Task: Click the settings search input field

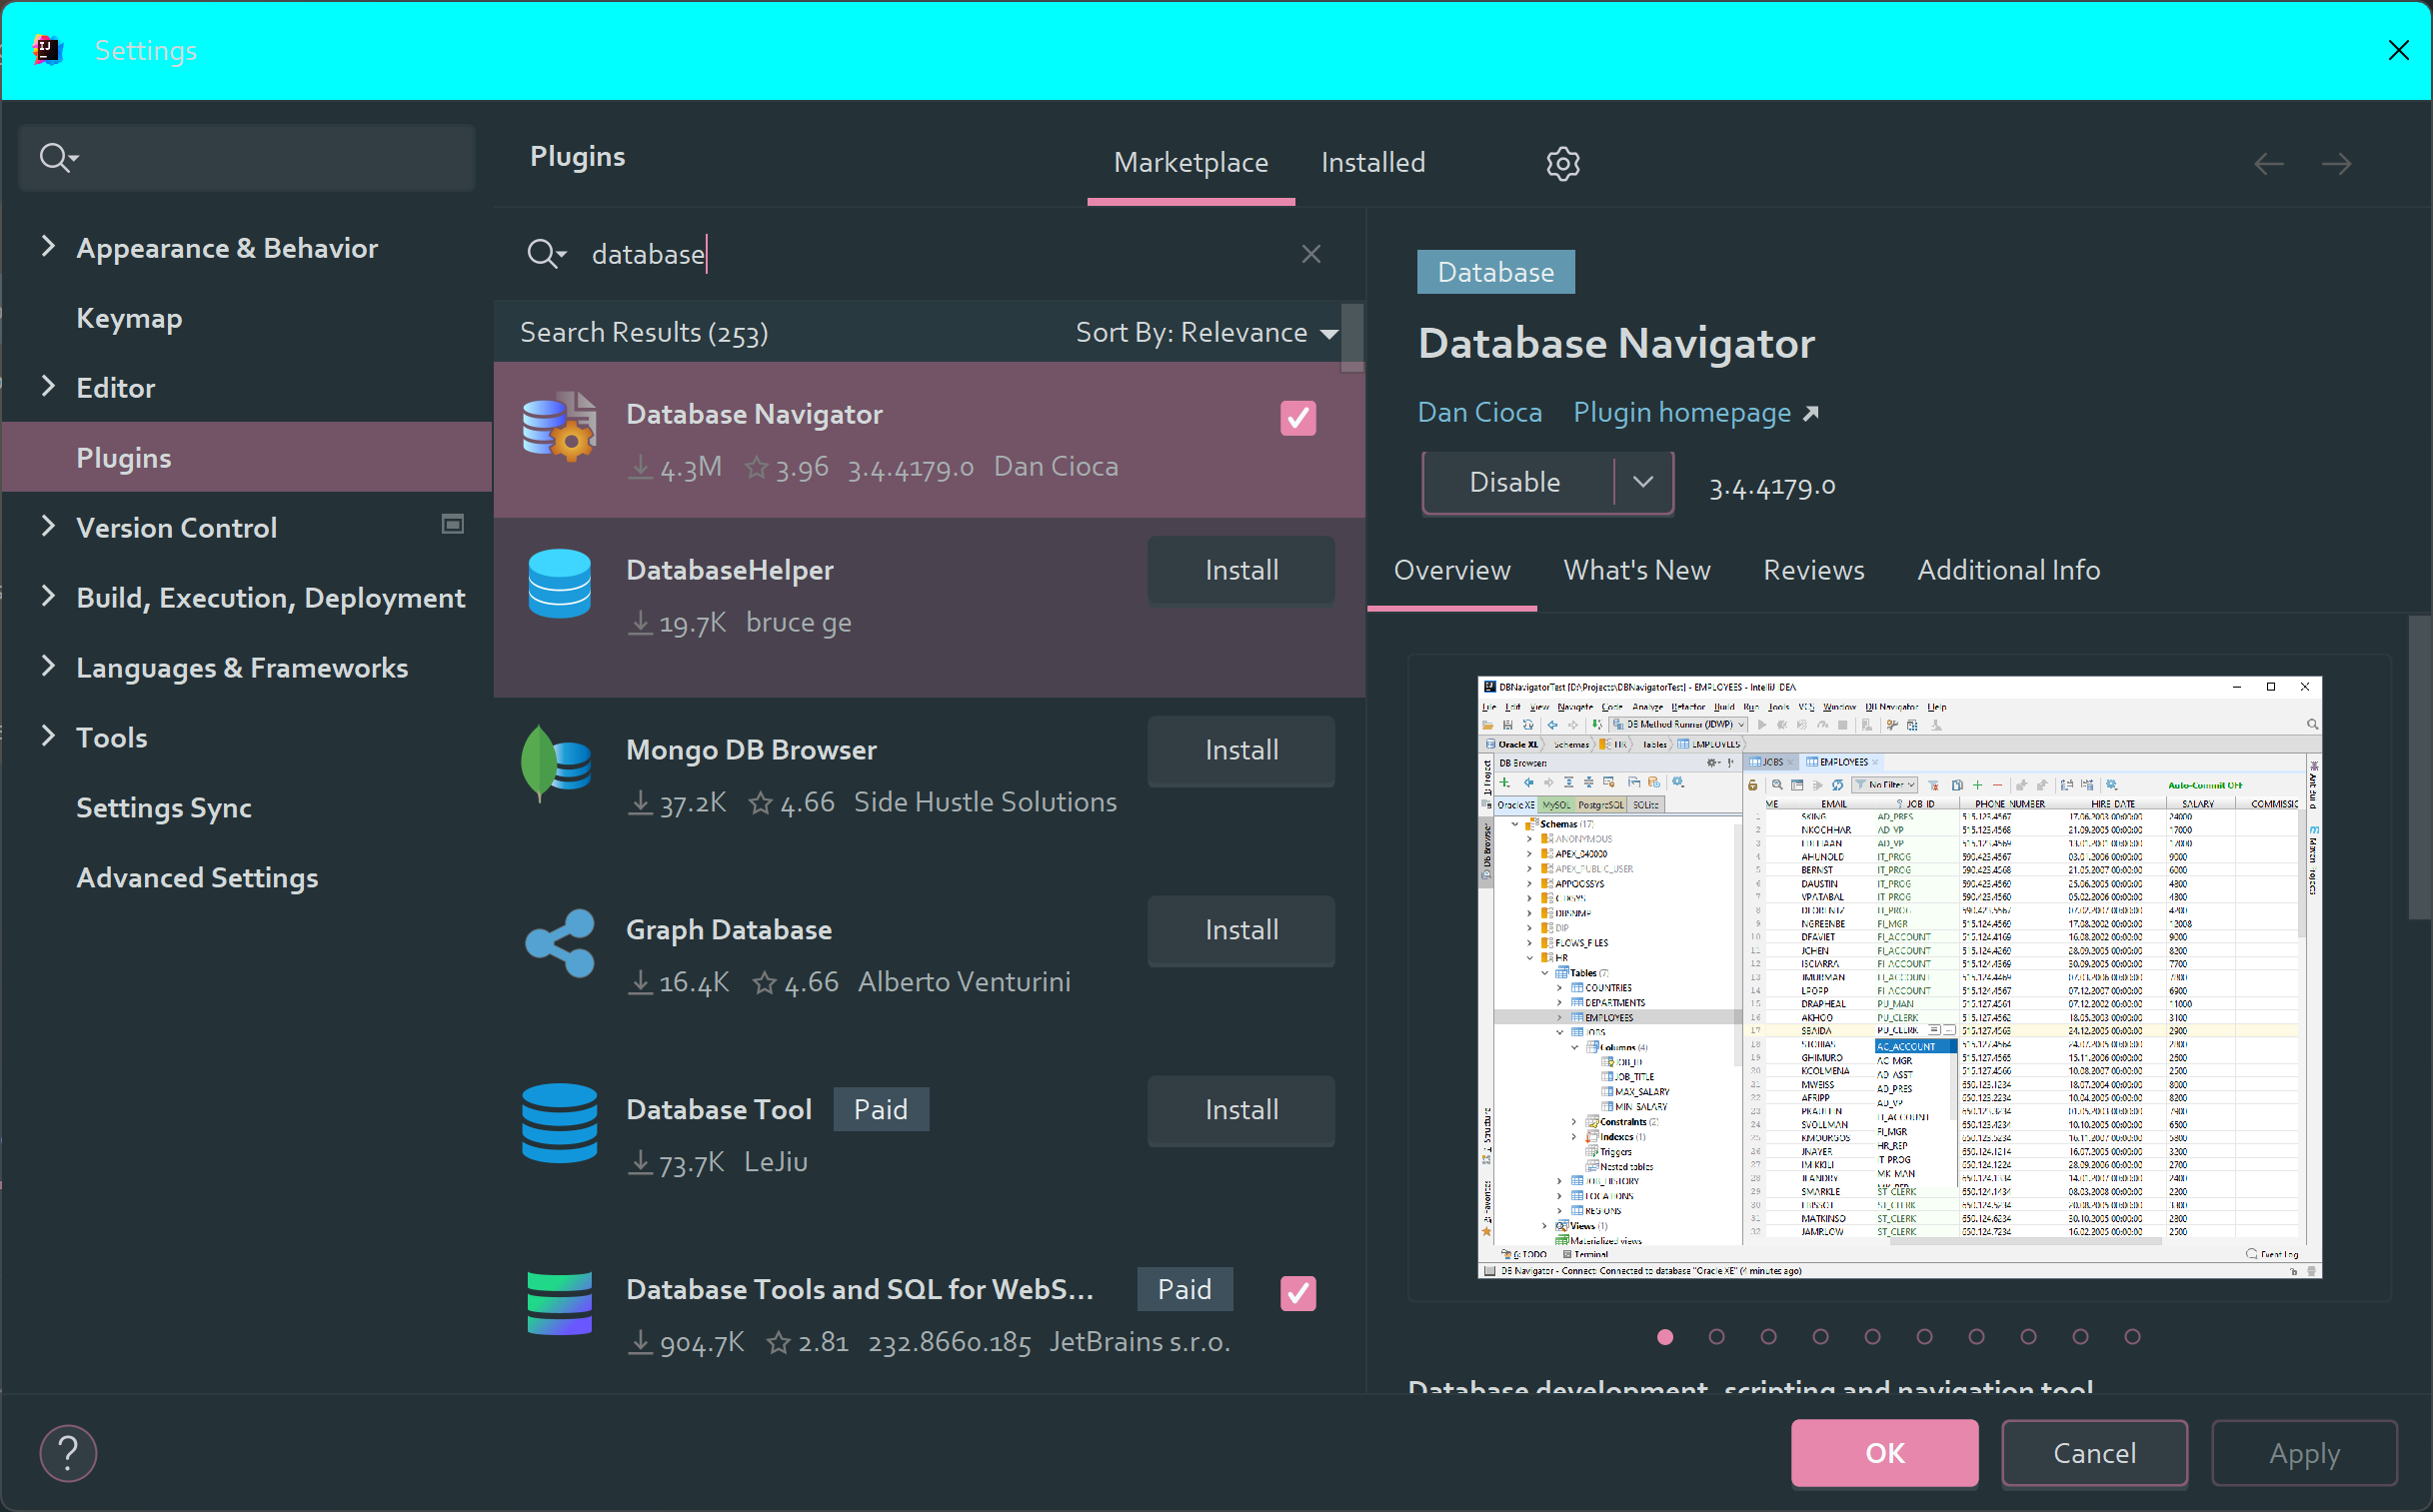Action: pos(270,158)
